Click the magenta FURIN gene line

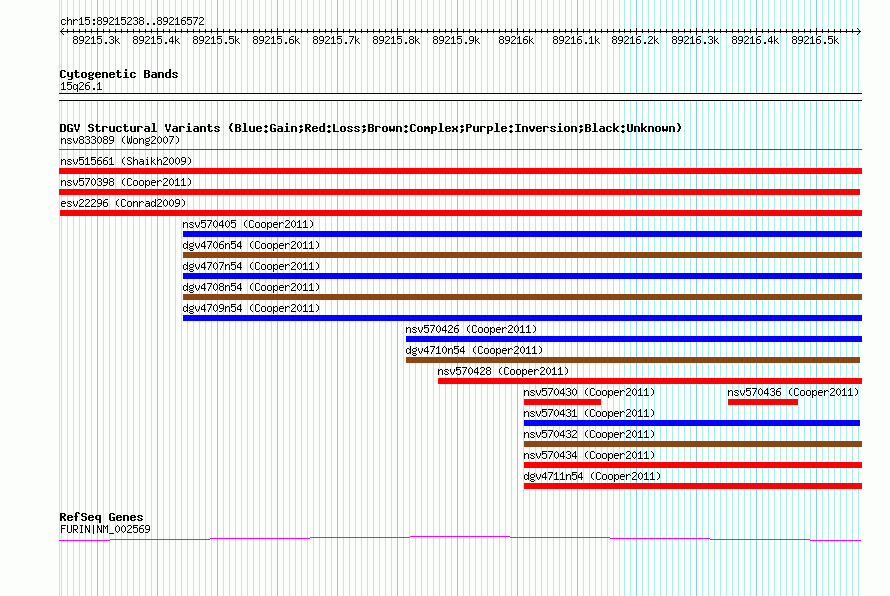tap(460, 538)
